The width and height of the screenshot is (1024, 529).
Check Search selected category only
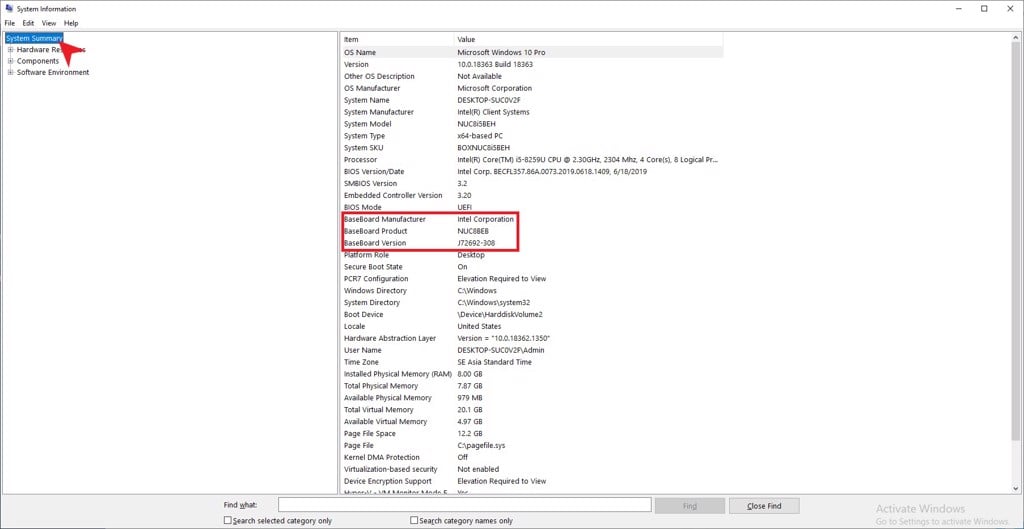point(228,521)
